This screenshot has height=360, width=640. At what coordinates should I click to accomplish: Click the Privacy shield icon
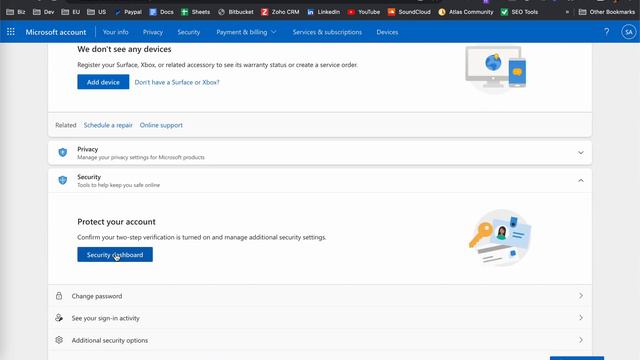(62, 153)
